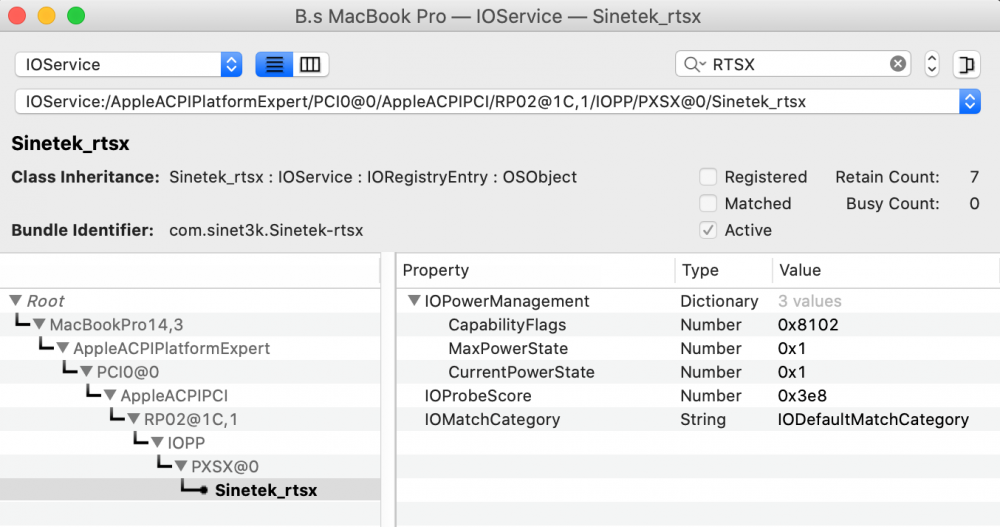Collapse the PCI0@0 node
Screen dimensions: 1000x527
87,371
